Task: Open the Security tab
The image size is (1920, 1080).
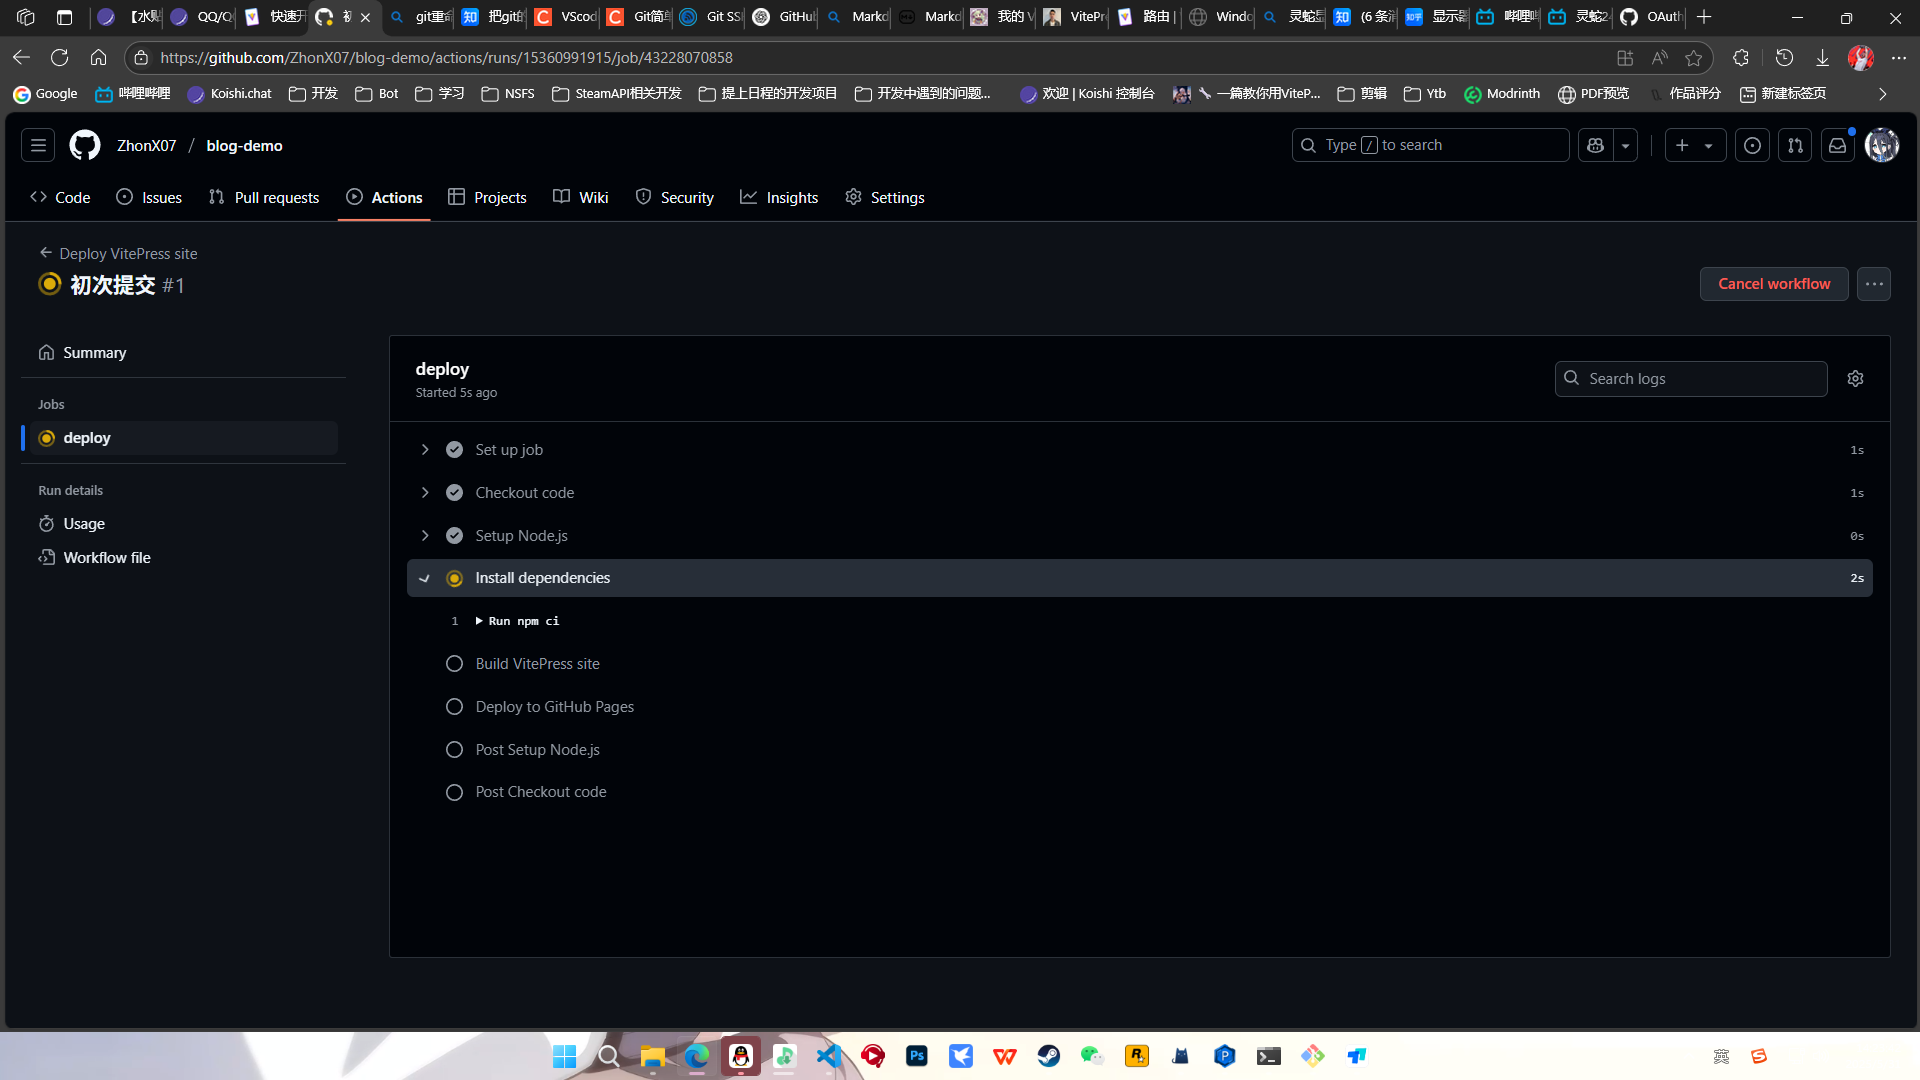Action: coord(674,197)
